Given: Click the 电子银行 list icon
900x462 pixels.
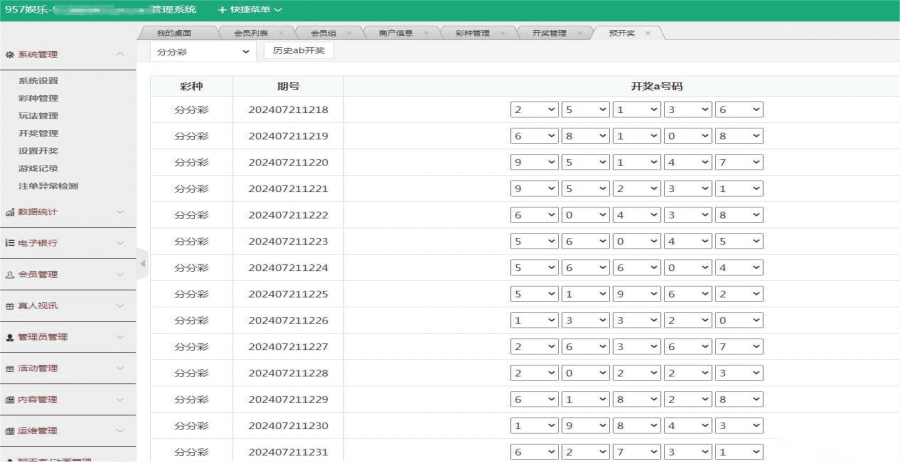Looking at the screenshot, I should pyautogui.click(x=10, y=243).
